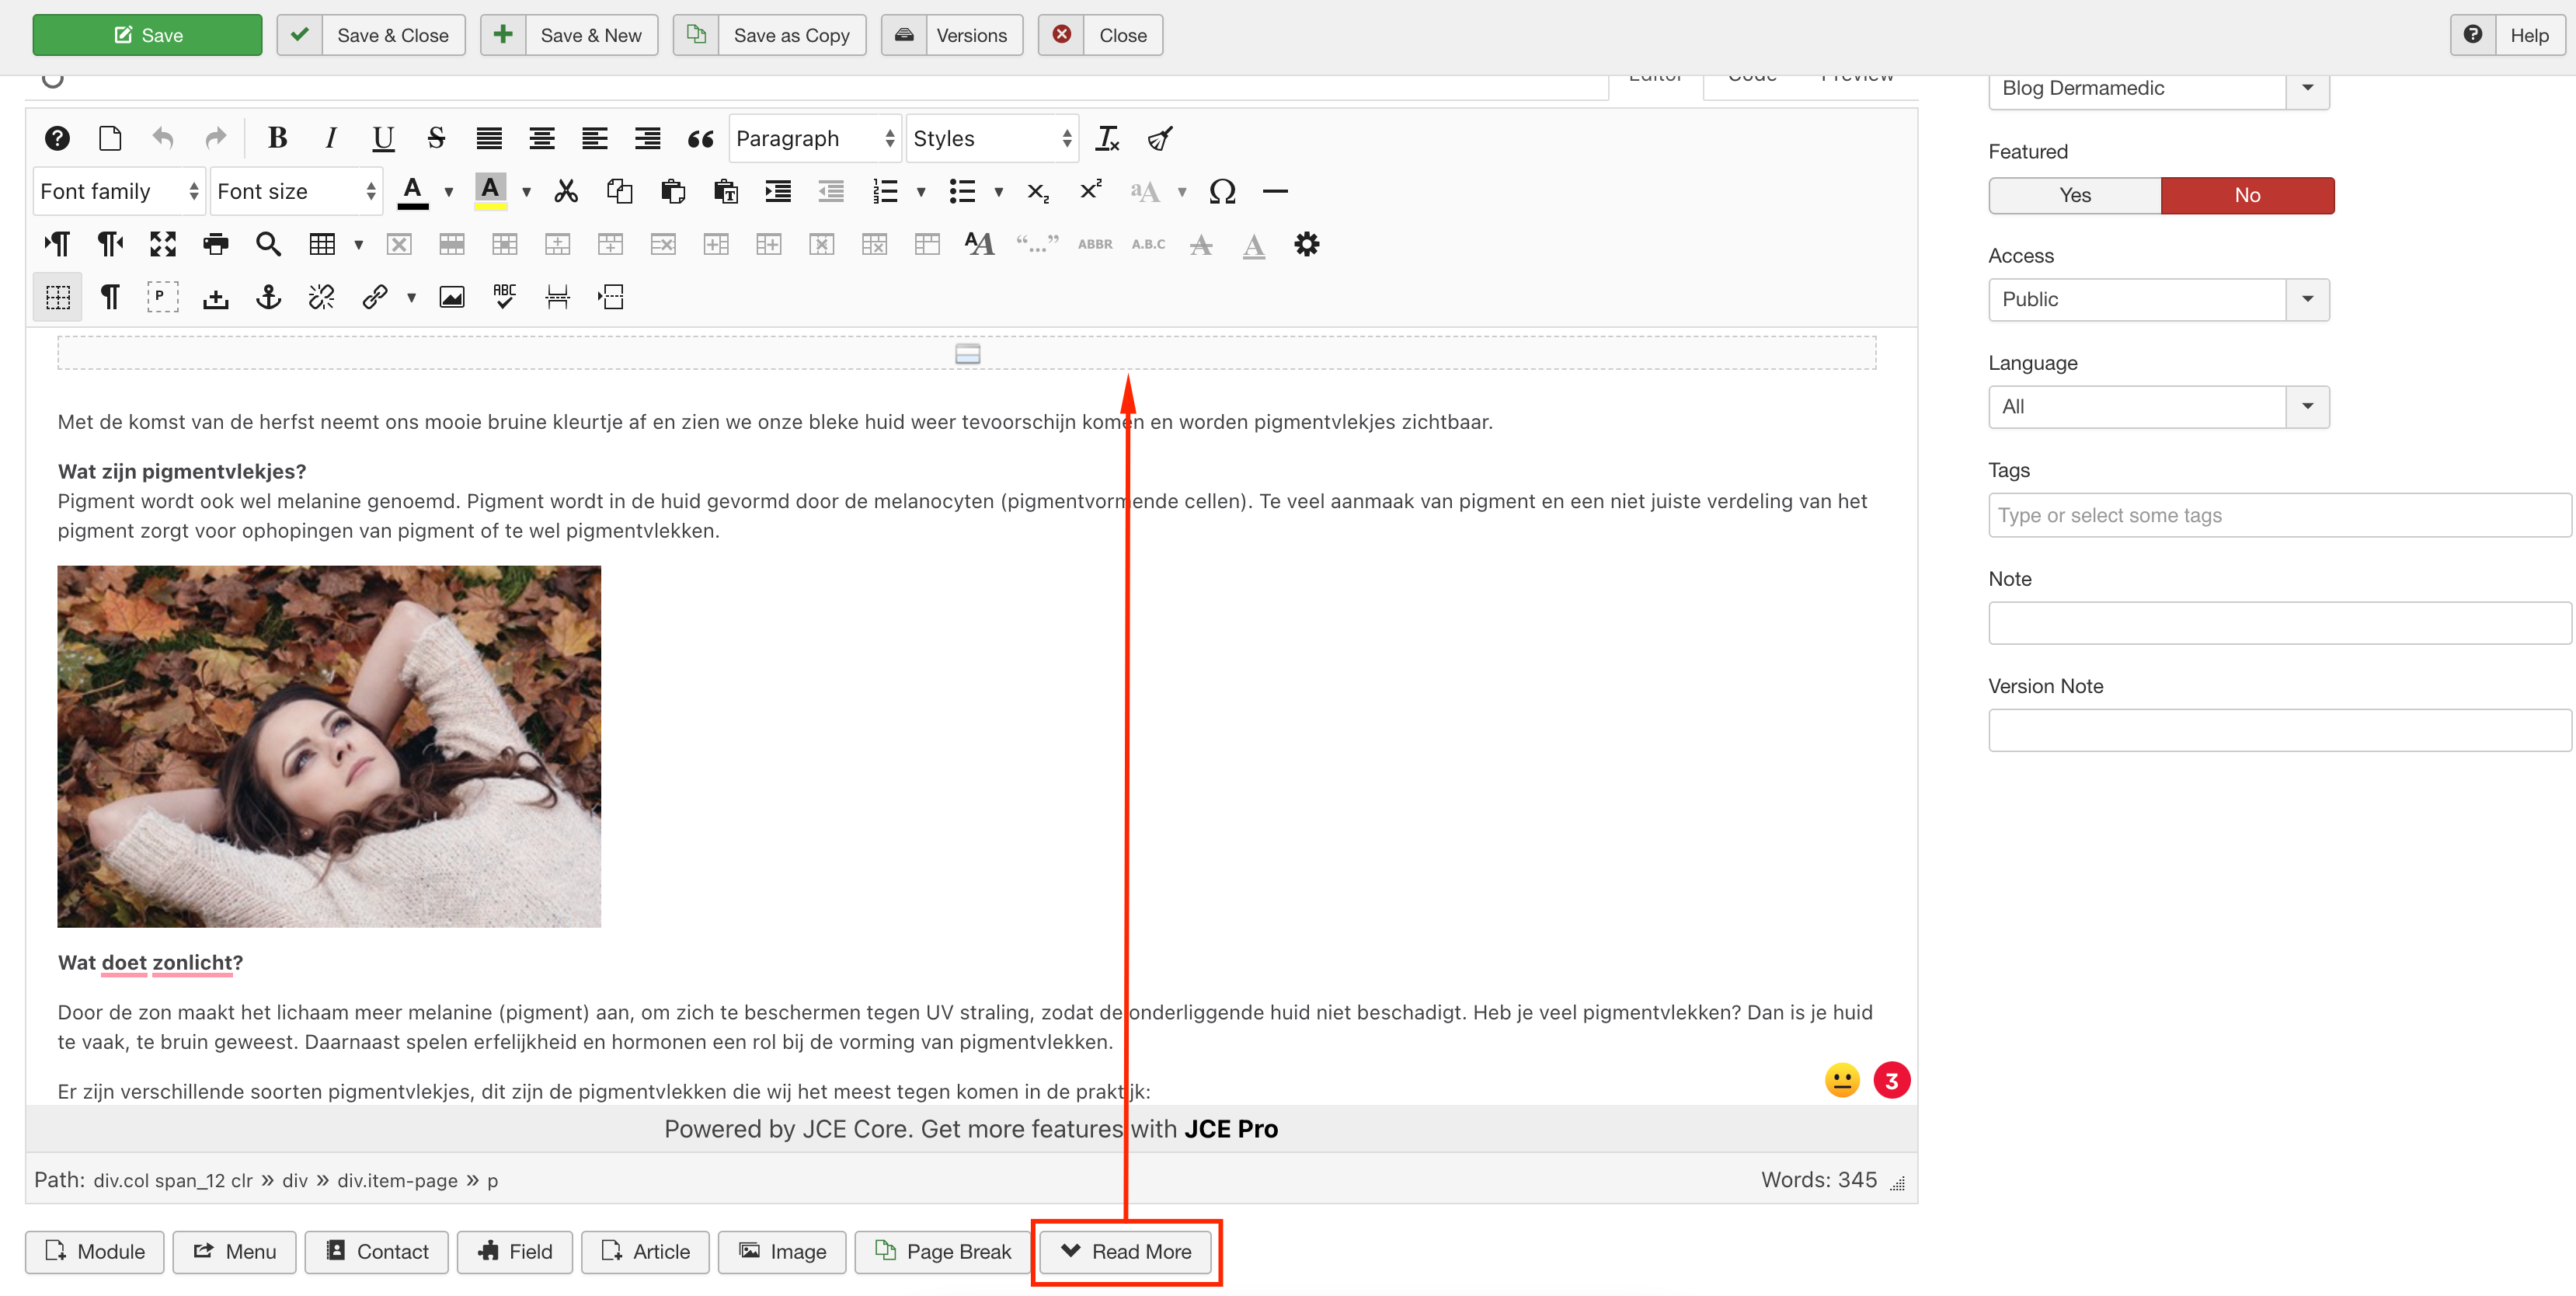This screenshot has height=1296, width=2576.
Task: Click the Cut scissors icon
Action: pyautogui.click(x=566, y=191)
